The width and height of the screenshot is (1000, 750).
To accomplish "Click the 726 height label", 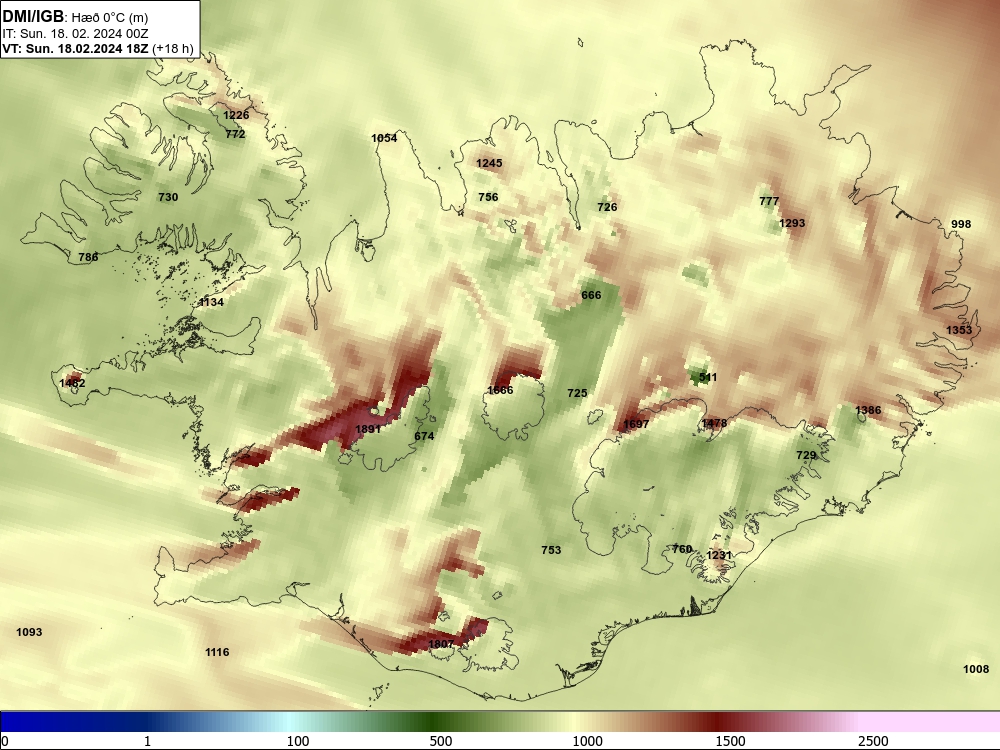I will pos(607,207).
